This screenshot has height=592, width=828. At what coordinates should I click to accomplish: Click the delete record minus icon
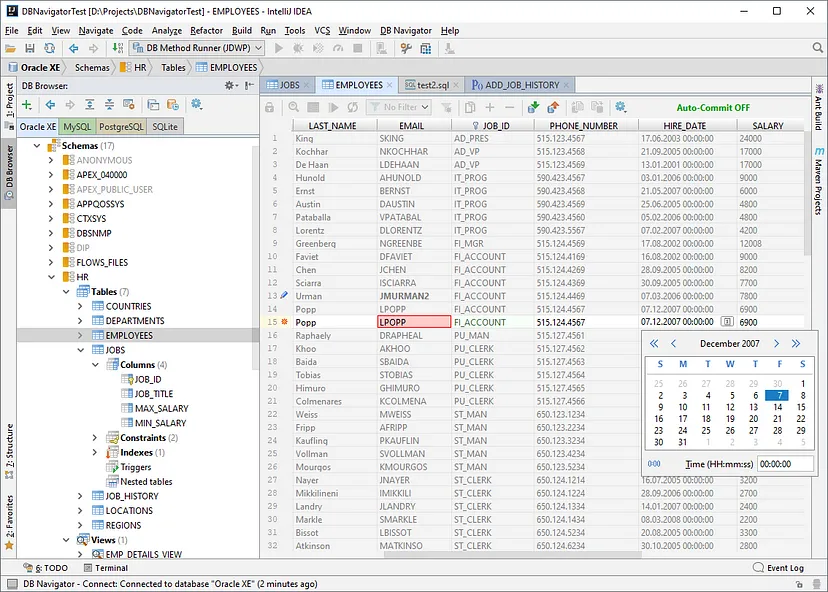pyautogui.click(x=510, y=107)
